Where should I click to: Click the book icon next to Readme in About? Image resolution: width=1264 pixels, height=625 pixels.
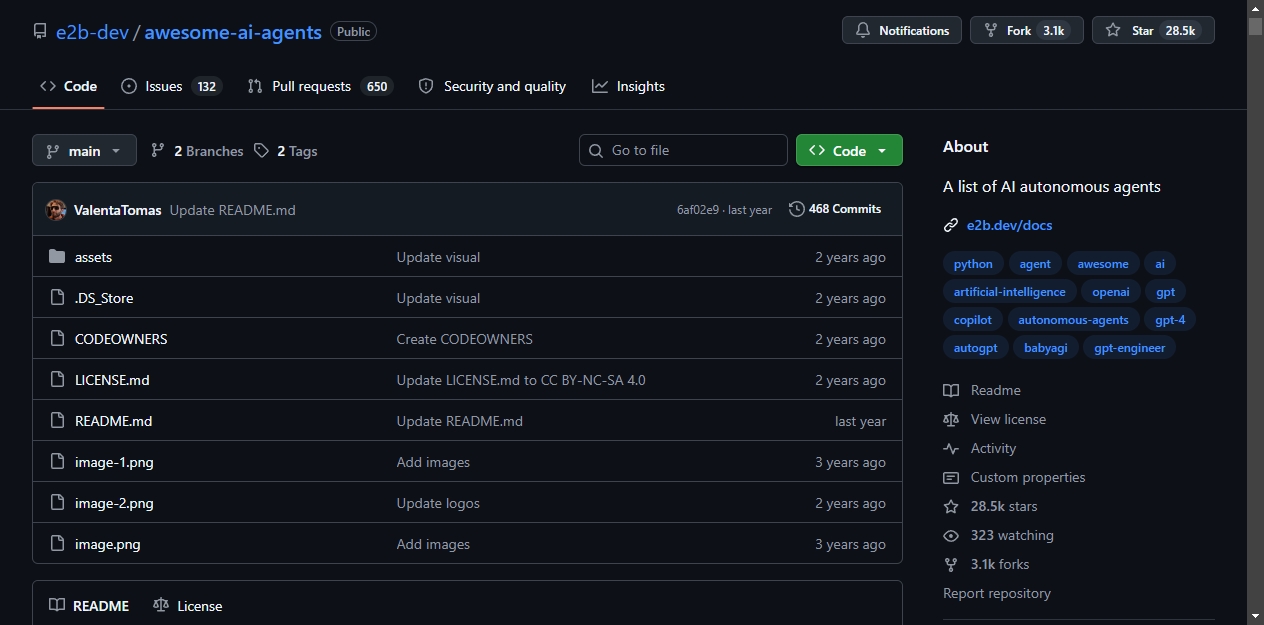(x=951, y=390)
